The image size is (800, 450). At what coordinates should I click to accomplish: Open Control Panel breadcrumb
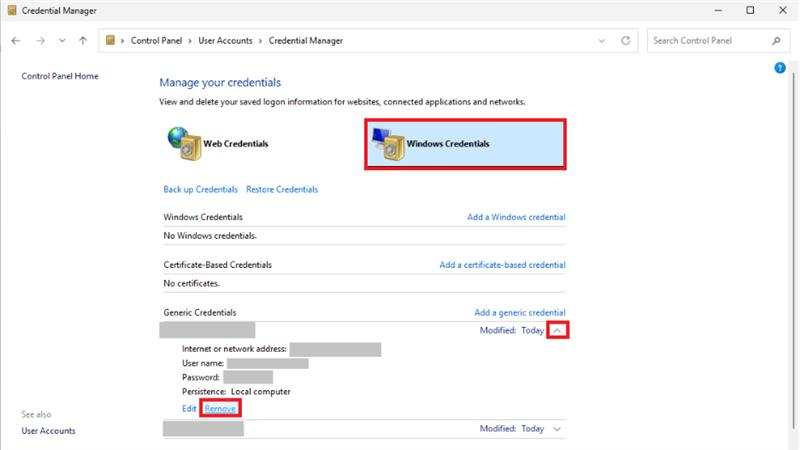click(156, 41)
